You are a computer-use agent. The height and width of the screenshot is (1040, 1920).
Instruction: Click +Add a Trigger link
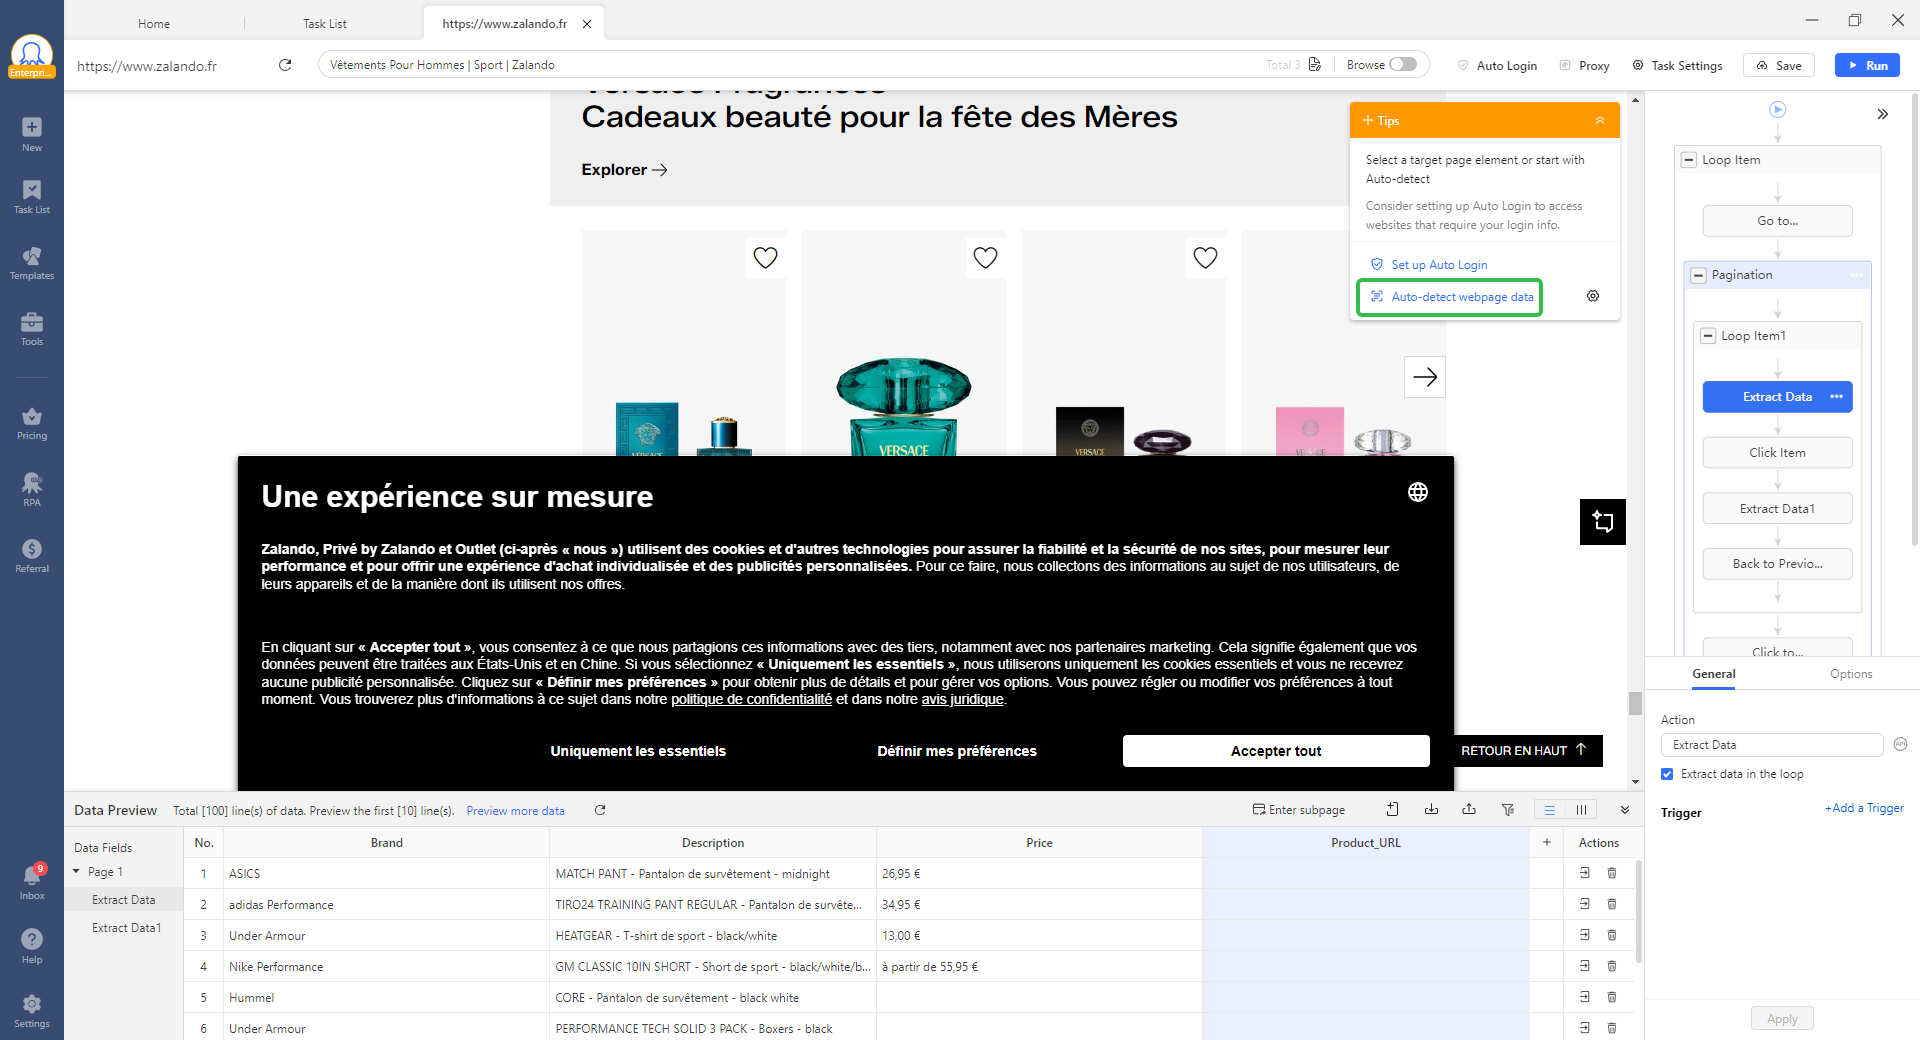tap(1864, 808)
